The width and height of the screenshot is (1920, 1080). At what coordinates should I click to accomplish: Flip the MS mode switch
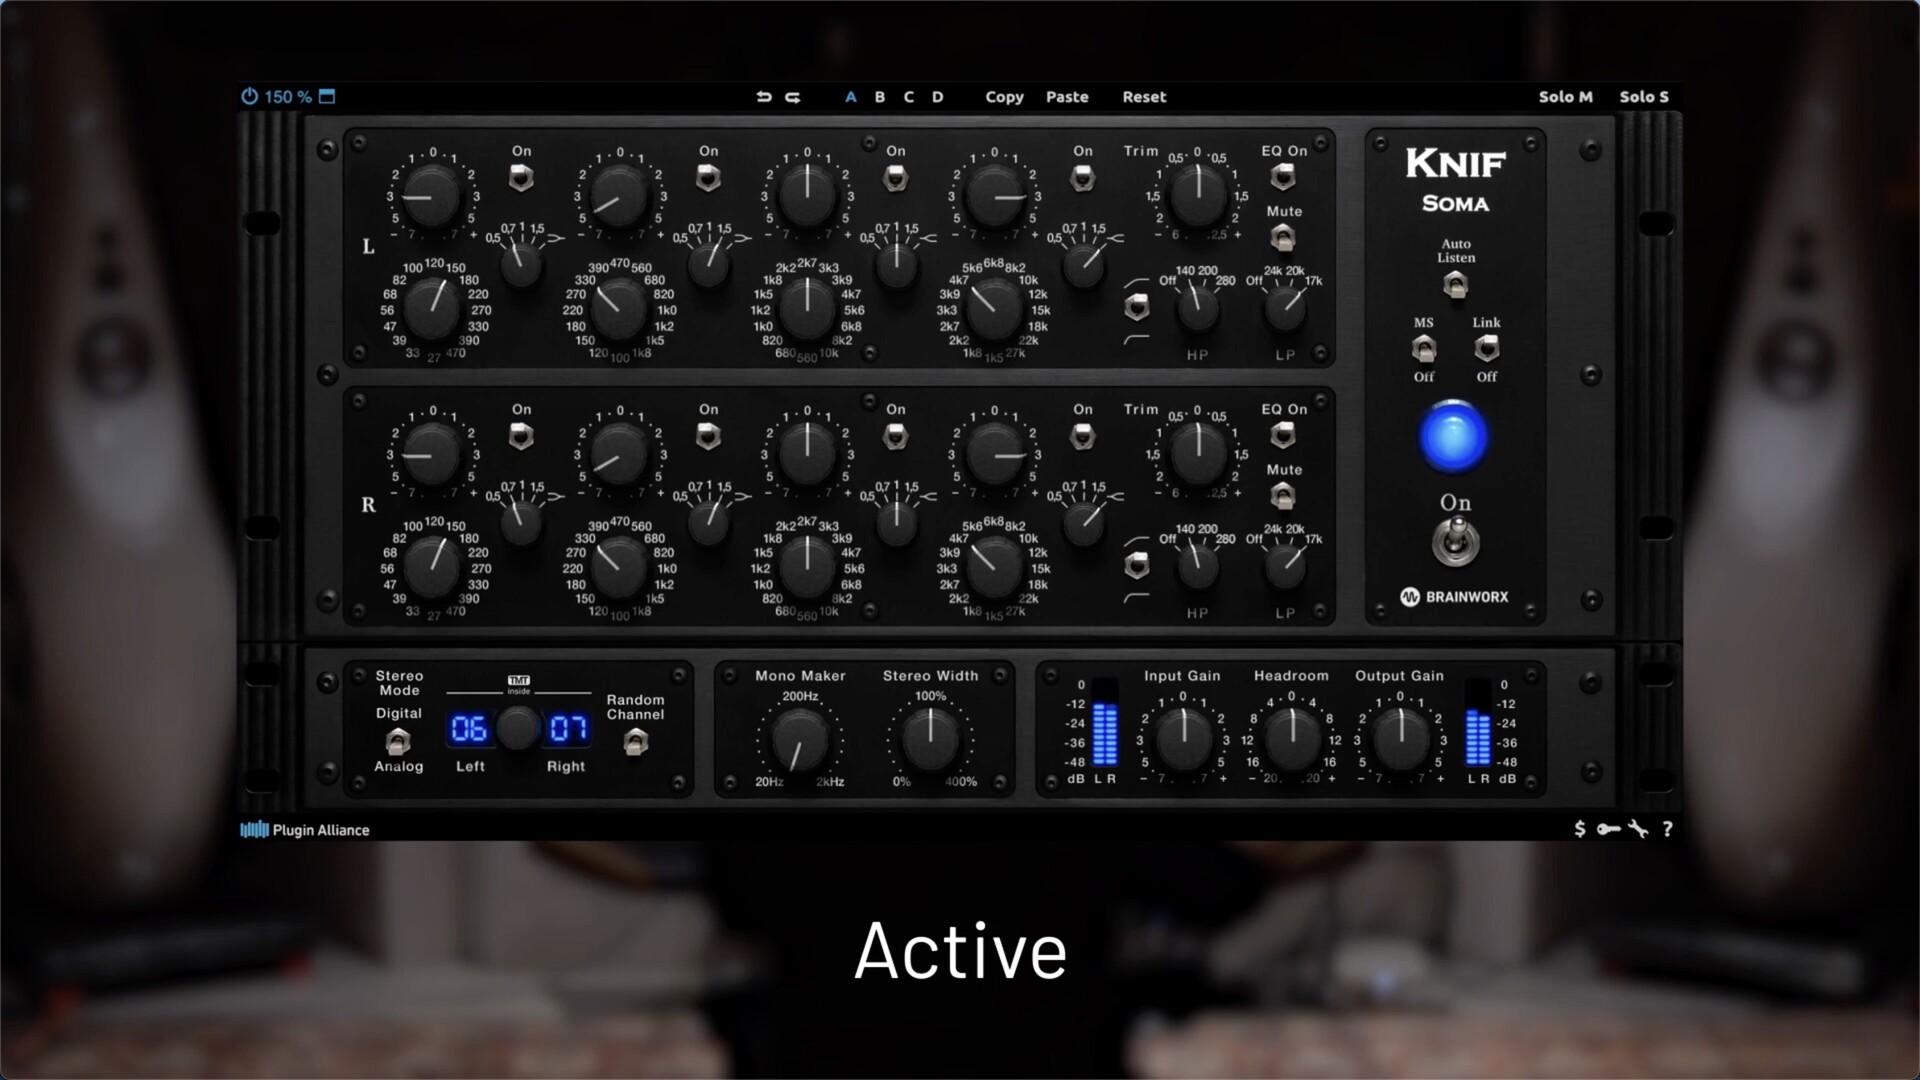[x=1423, y=349]
